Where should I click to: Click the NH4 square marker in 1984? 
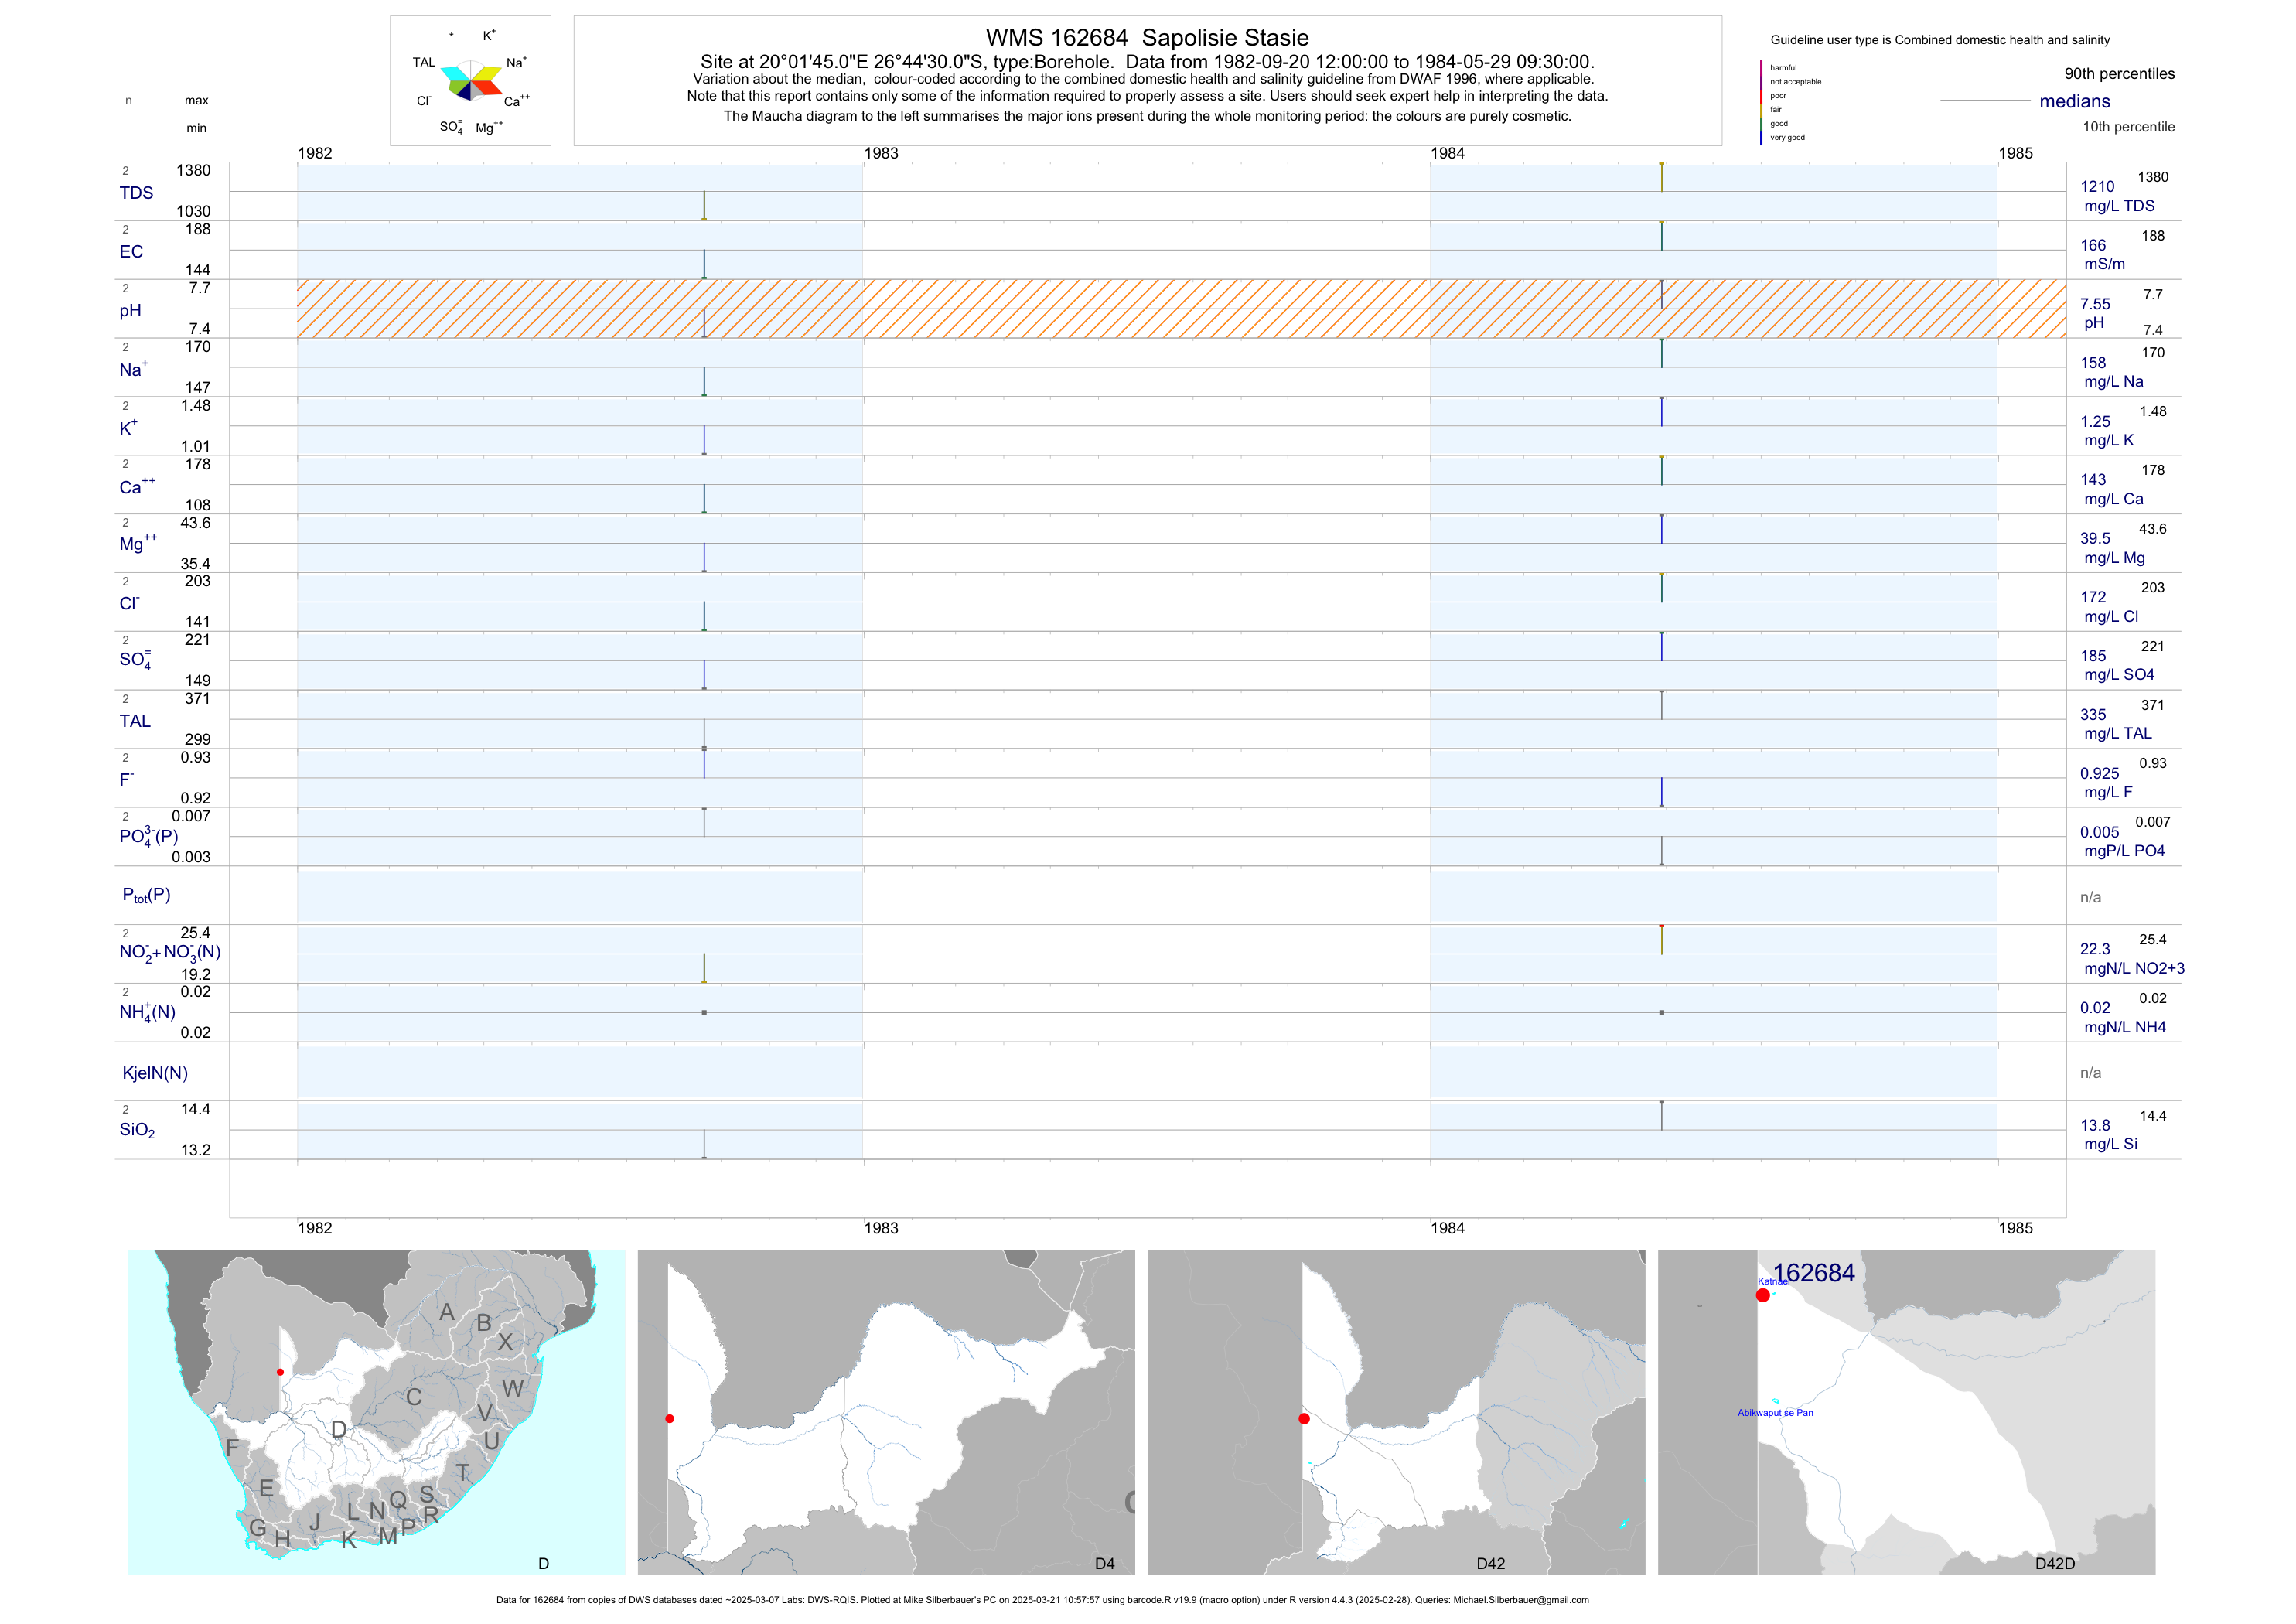(x=1661, y=1012)
